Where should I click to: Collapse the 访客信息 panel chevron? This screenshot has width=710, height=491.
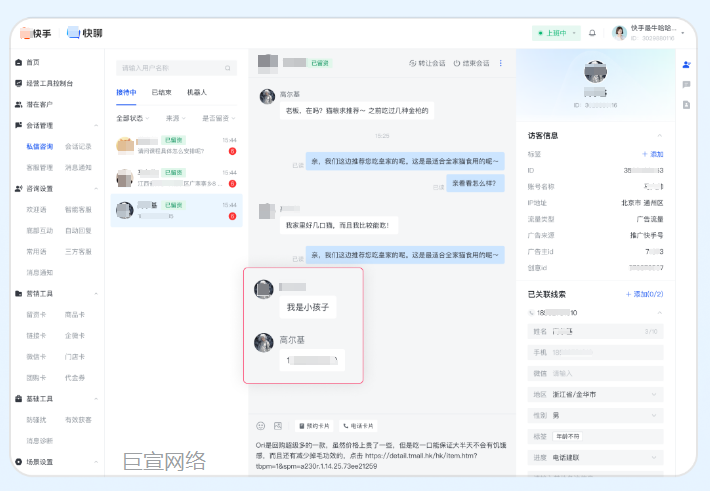[660, 135]
